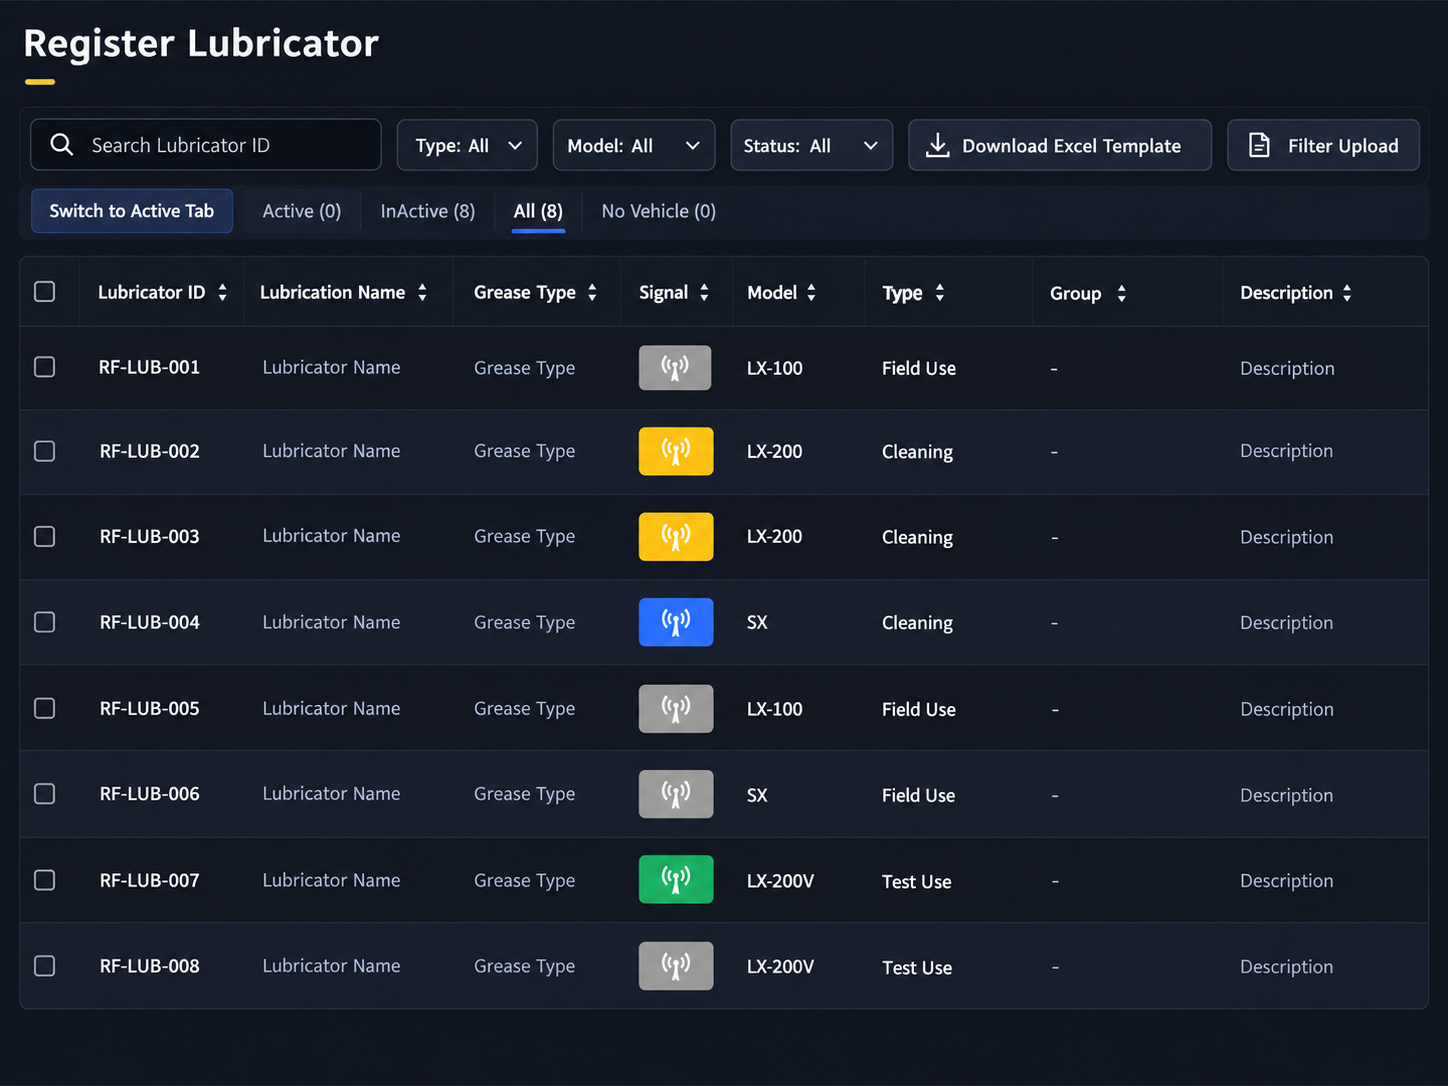Sort by Model column arrows

pos(811,292)
